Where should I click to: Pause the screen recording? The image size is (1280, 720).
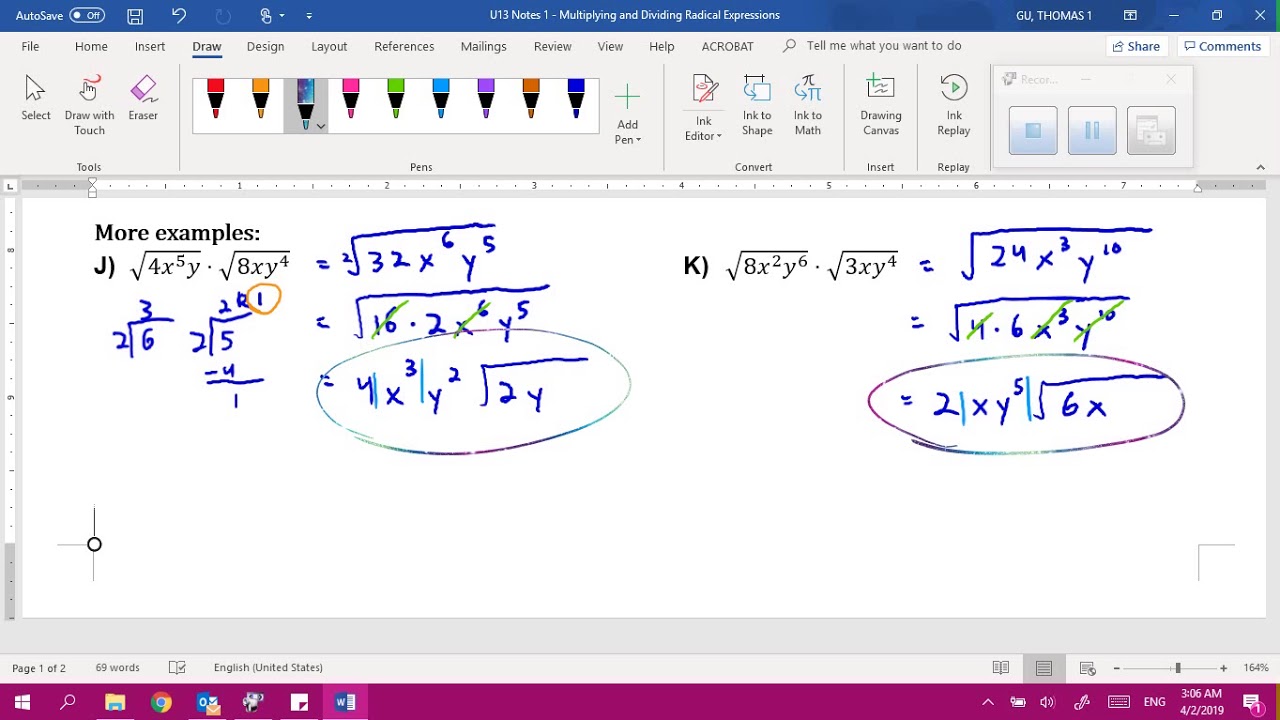coord(1092,130)
